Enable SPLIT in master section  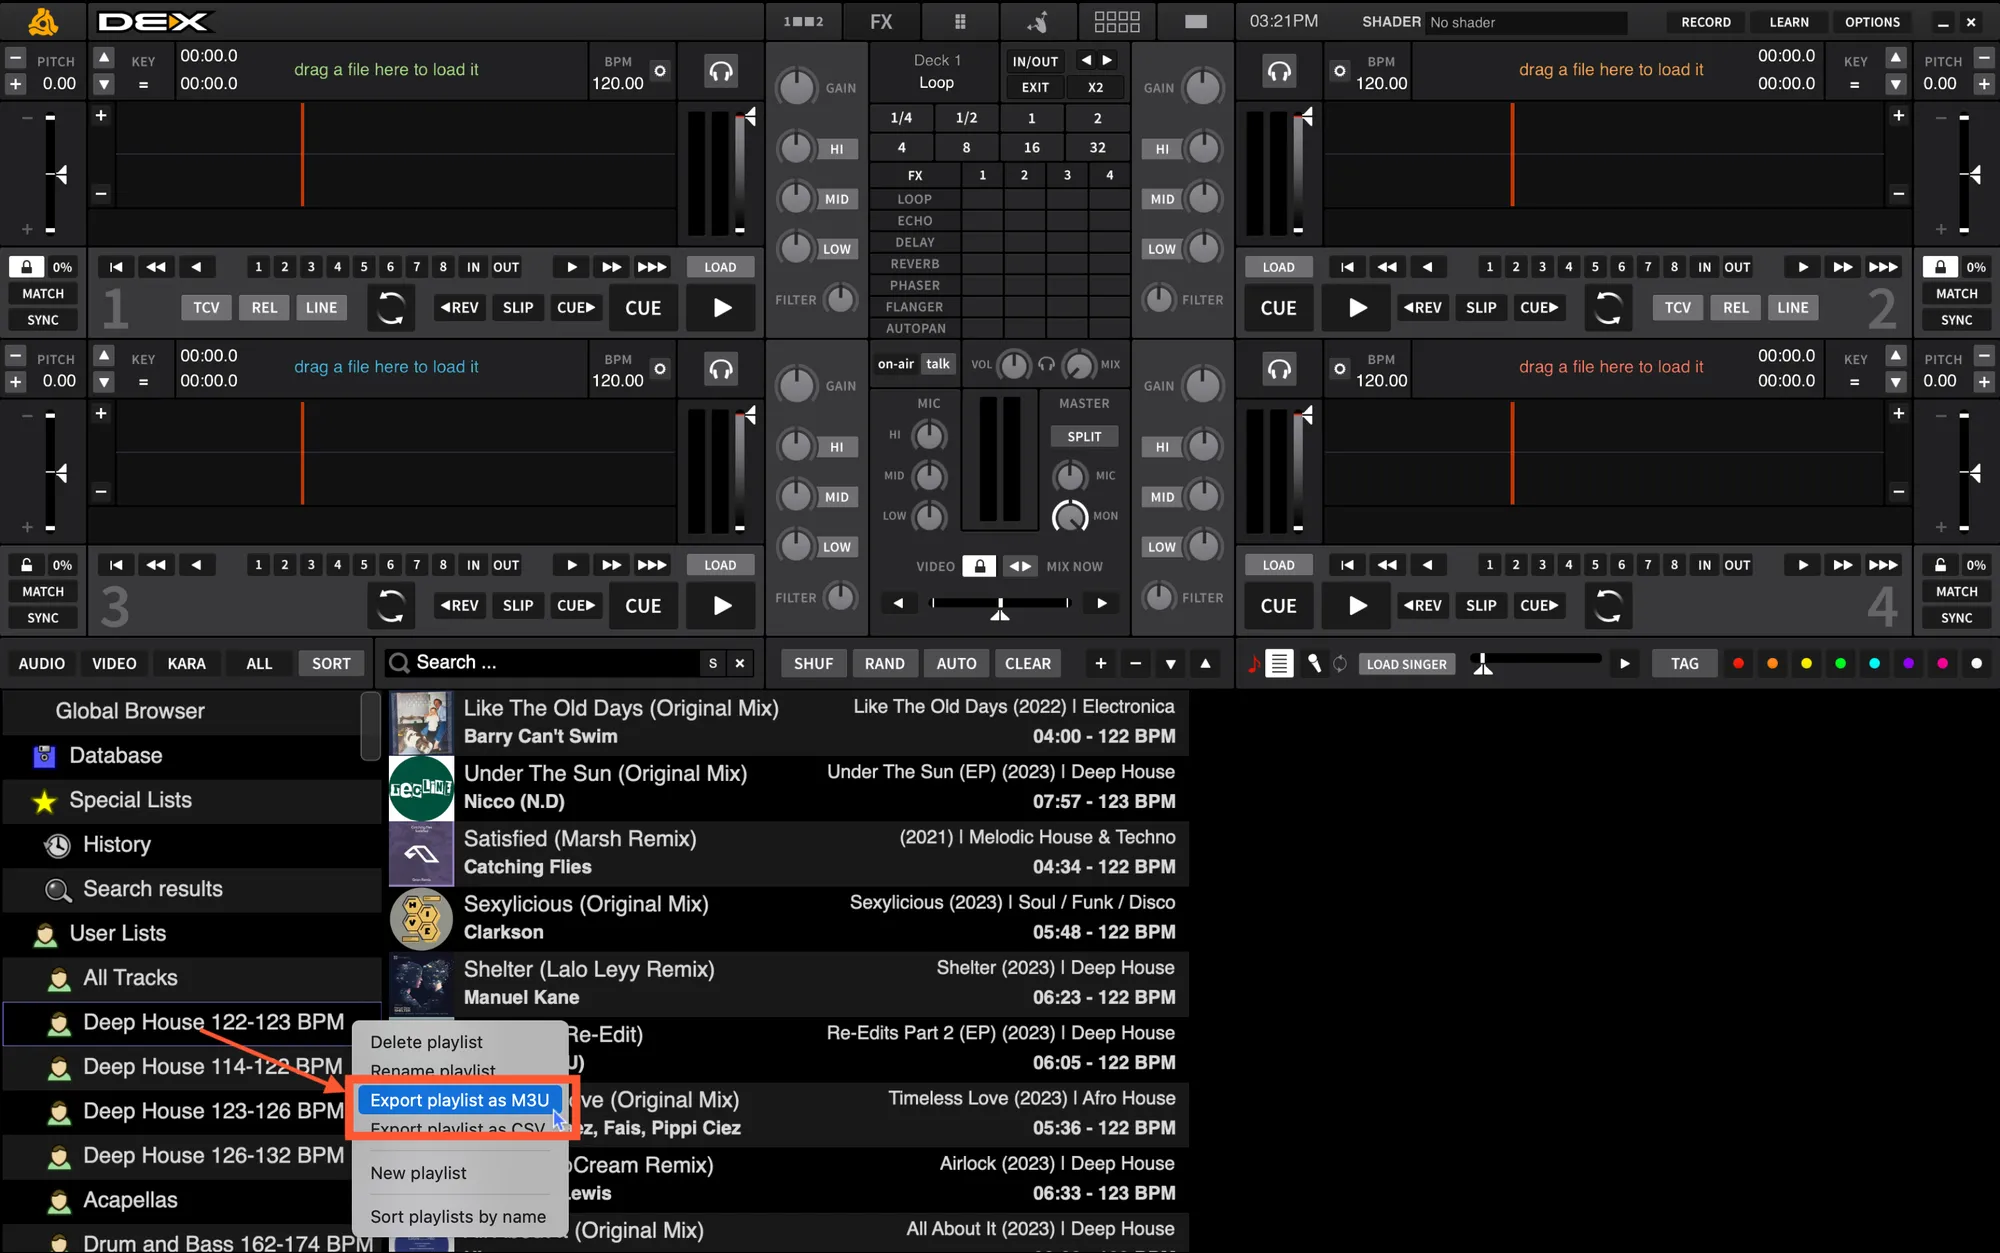pyautogui.click(x=1084, y=437)
